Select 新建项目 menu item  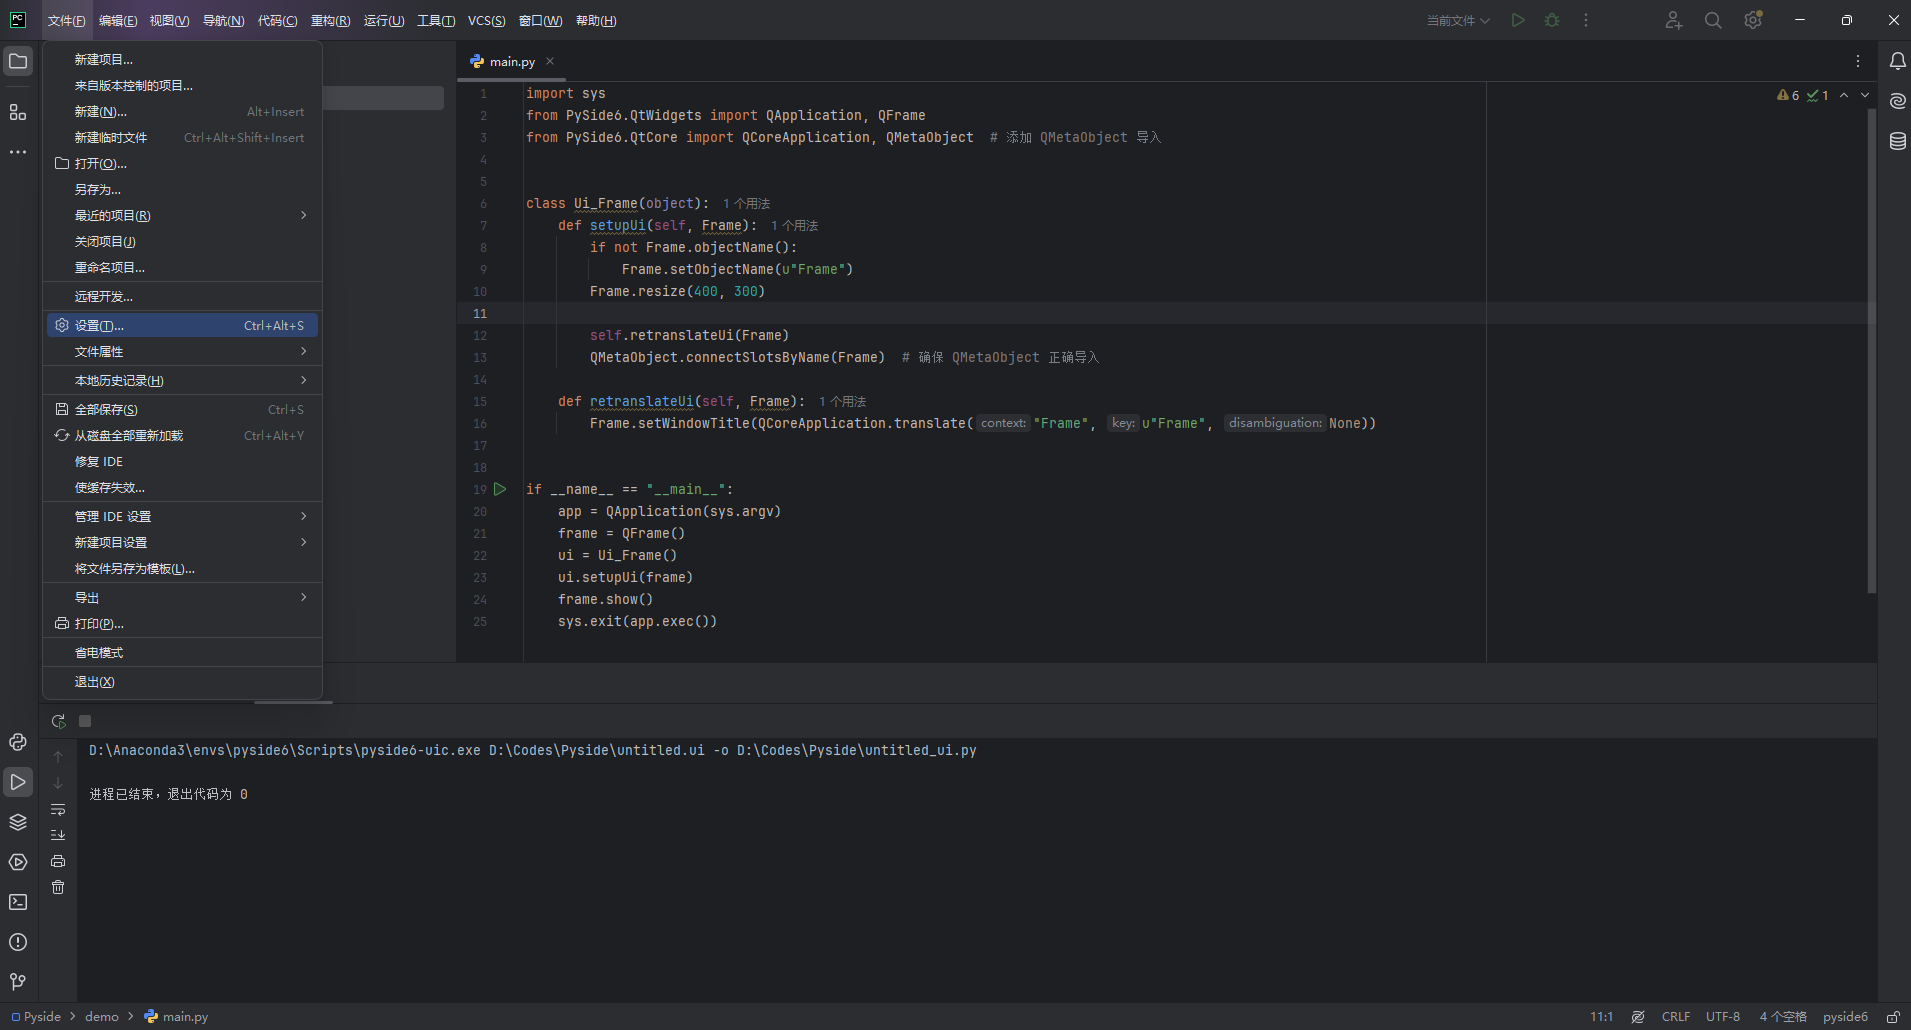(182, 59)
